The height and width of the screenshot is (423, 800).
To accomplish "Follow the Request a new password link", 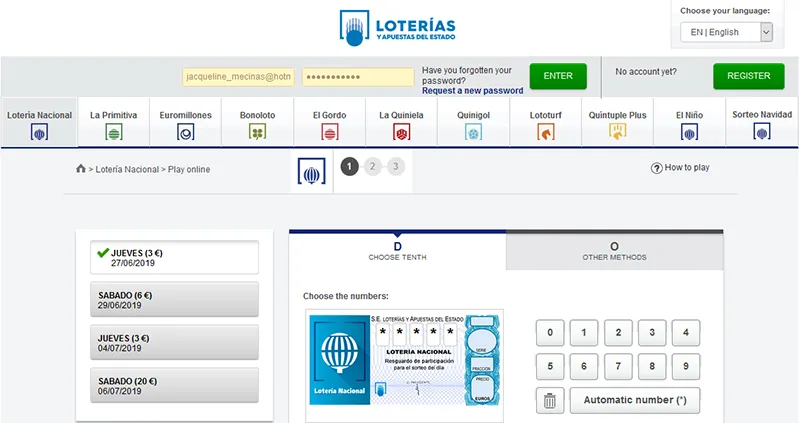I will 472,91.
